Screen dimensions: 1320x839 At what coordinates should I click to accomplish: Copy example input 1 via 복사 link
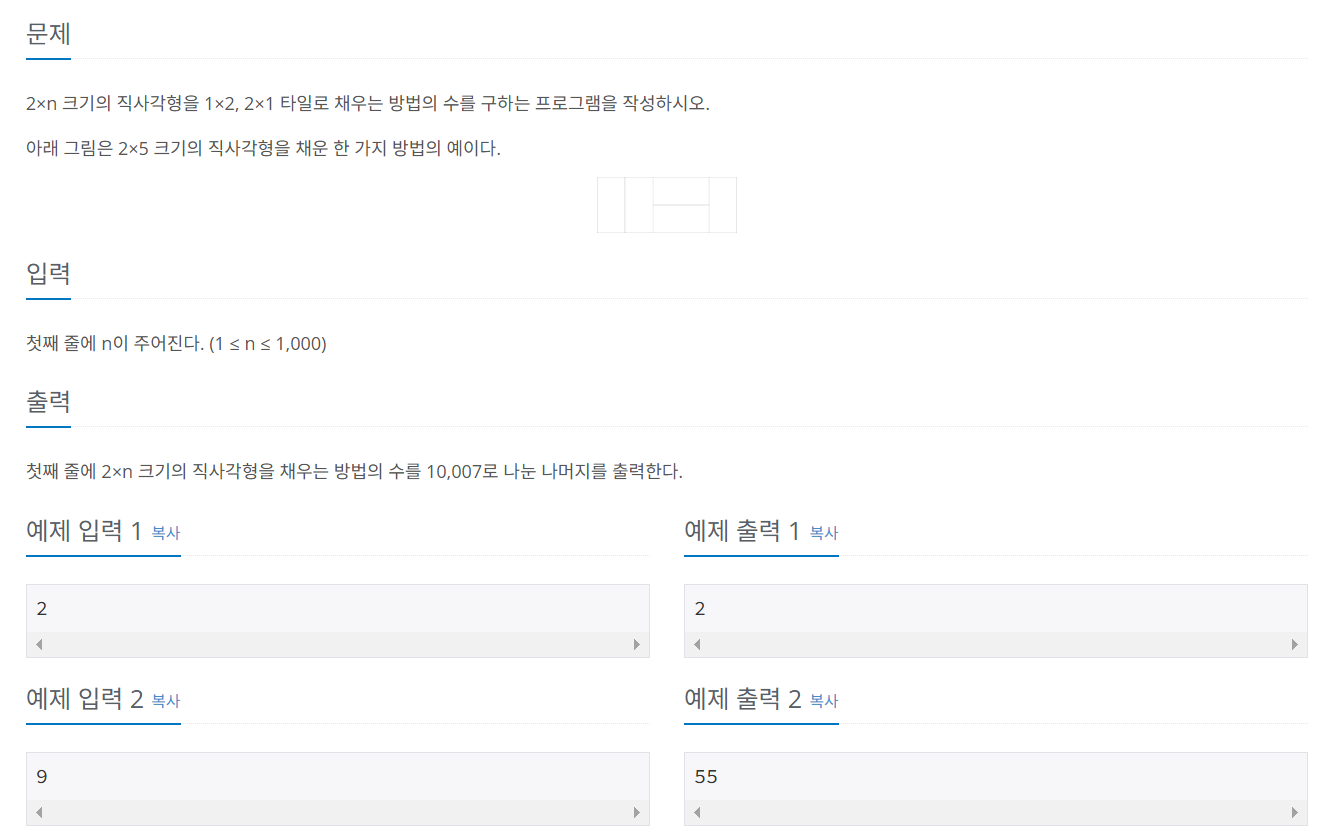(x=166, y=533)
